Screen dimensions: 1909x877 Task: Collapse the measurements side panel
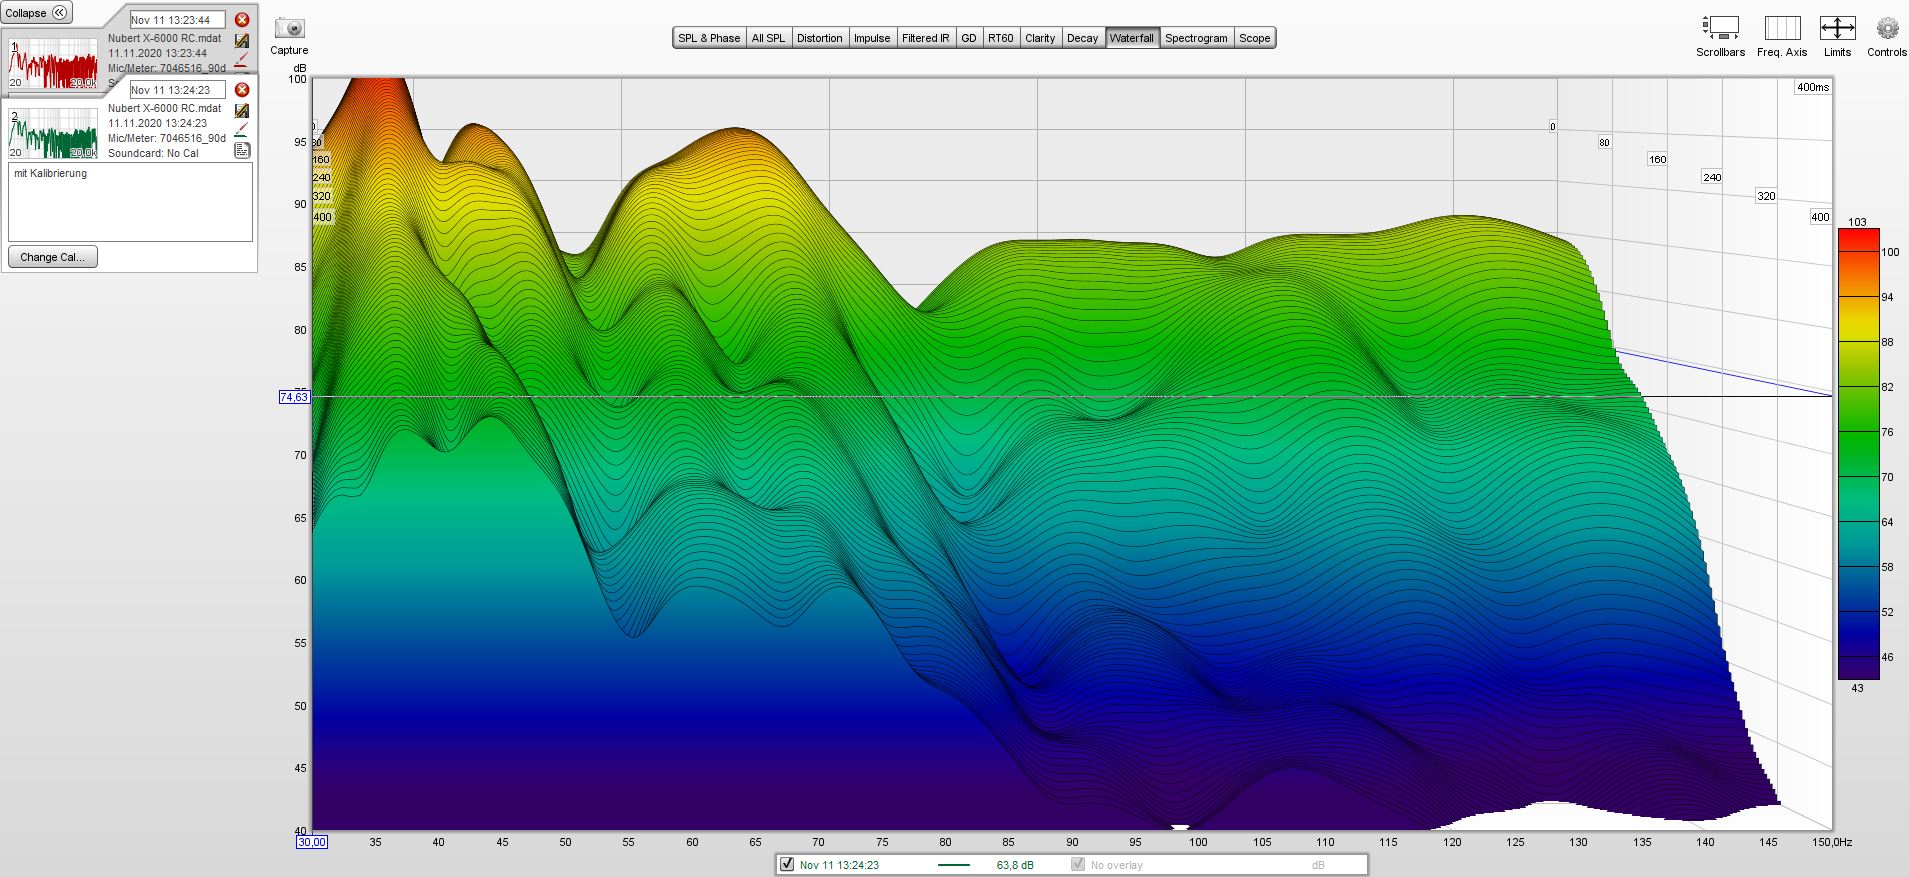[x=36, y=13]
